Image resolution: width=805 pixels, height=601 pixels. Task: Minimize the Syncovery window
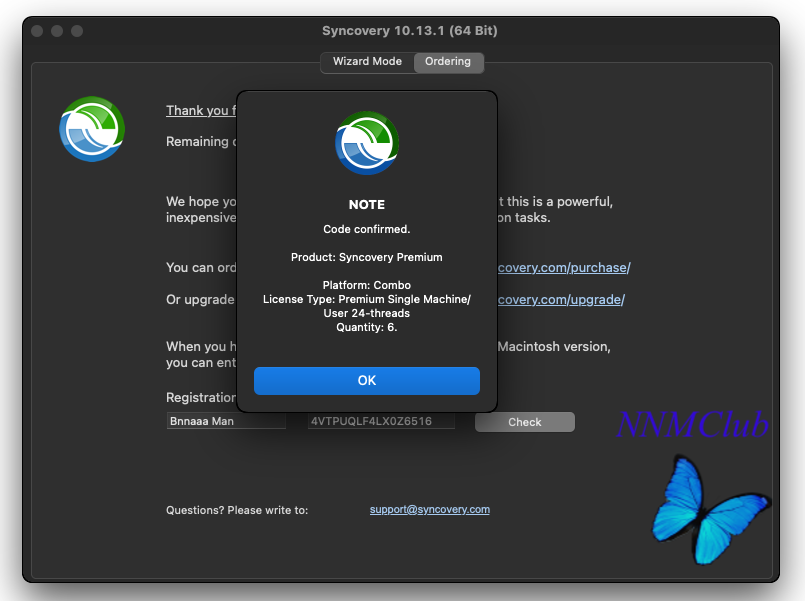click(57, 31)
